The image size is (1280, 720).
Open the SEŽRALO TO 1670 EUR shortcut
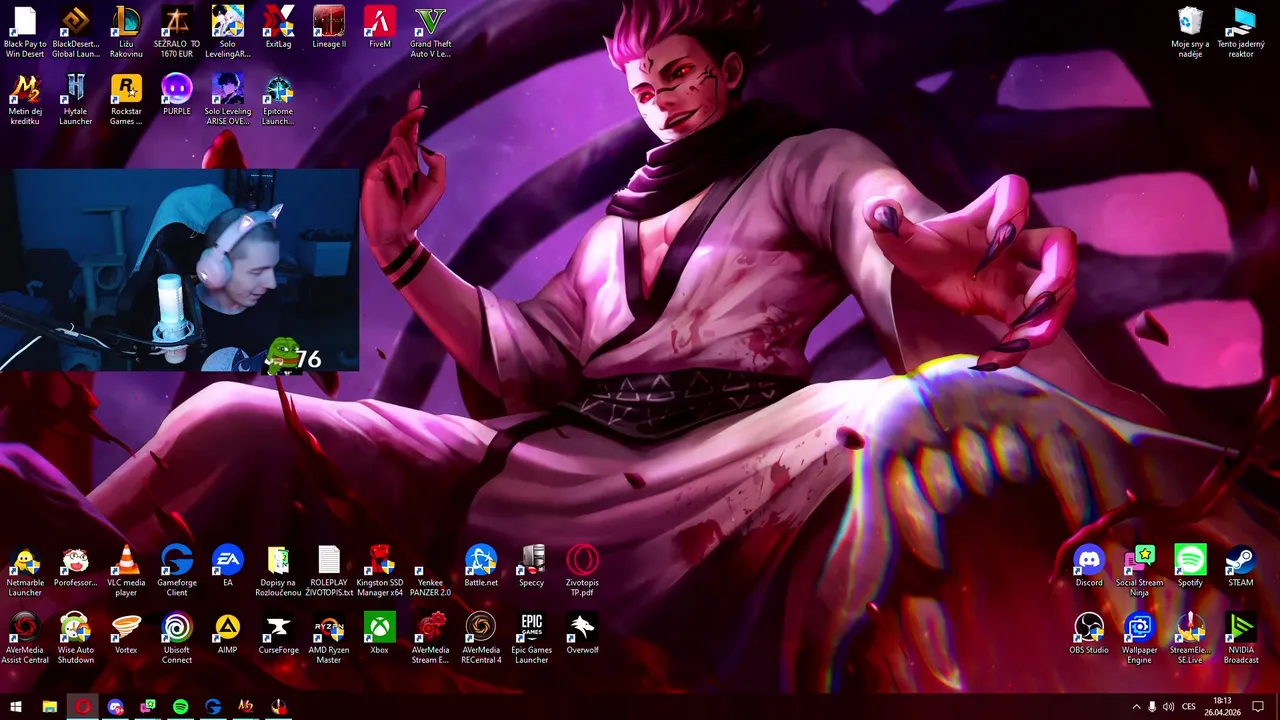click(177, 32)
